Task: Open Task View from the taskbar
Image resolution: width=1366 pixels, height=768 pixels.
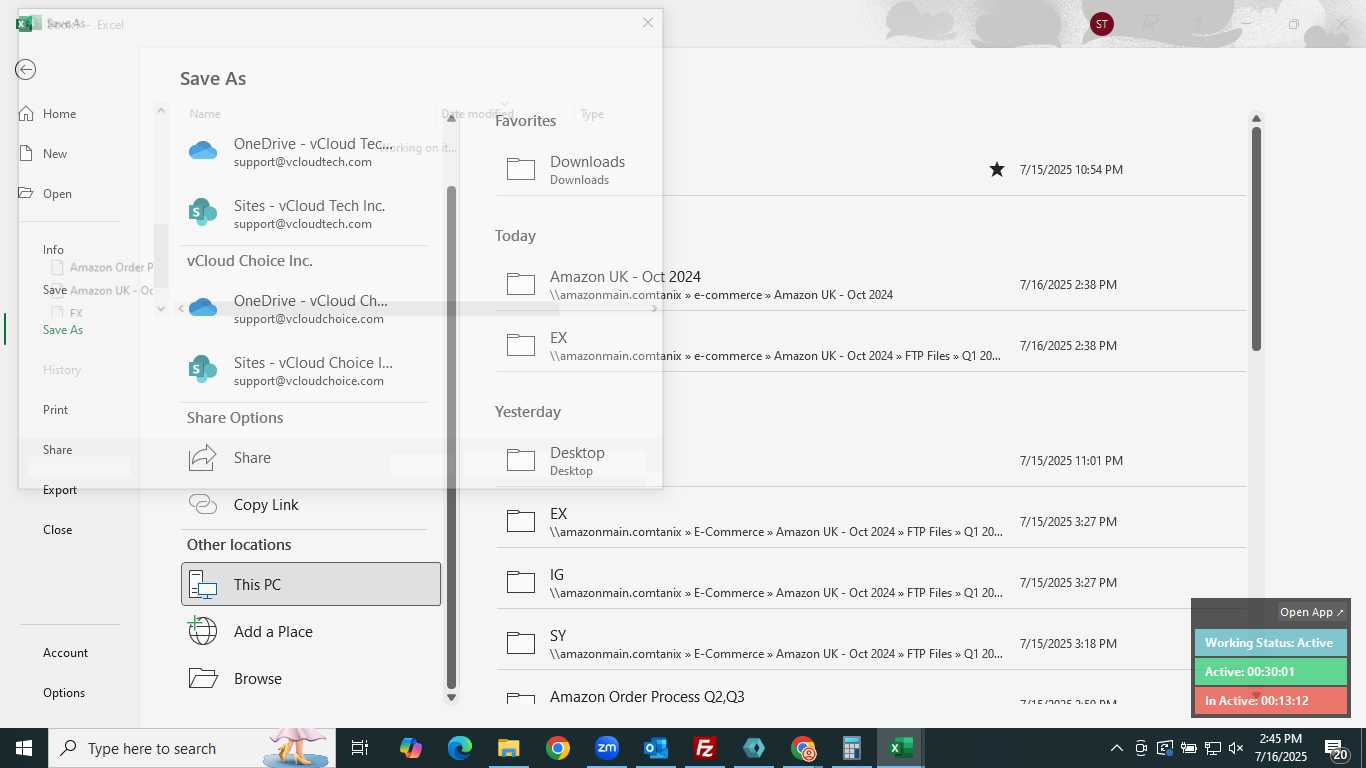Action: [x=360, y=748]
